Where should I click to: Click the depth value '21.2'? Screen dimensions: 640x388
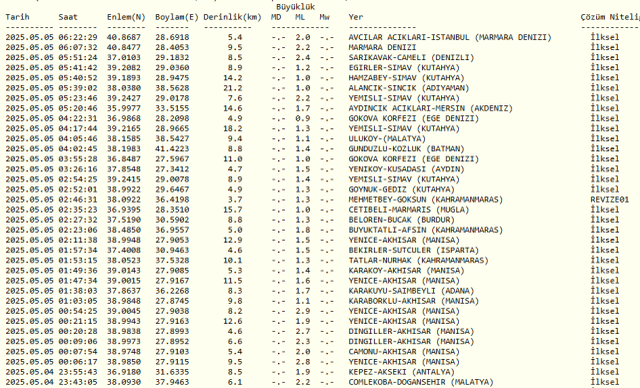click(x=233, y=88)
